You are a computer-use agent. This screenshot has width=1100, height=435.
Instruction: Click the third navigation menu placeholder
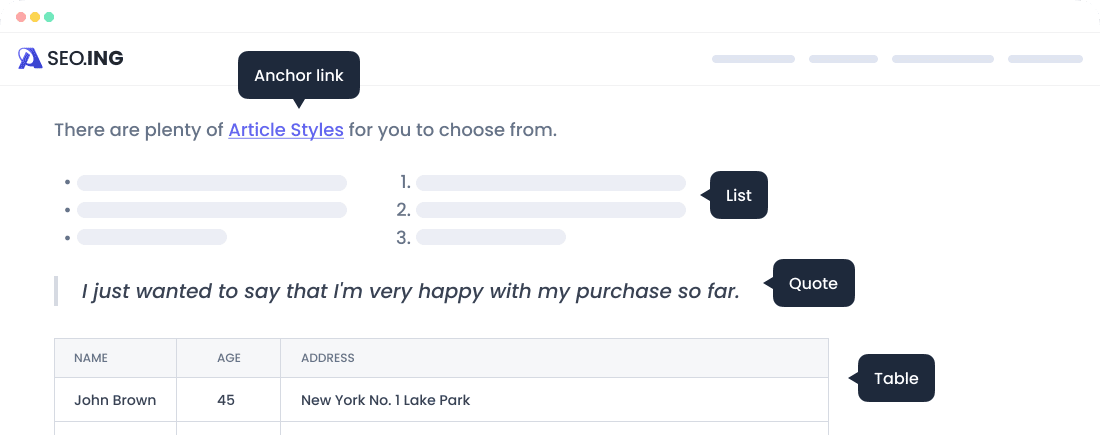pos(942,59)
